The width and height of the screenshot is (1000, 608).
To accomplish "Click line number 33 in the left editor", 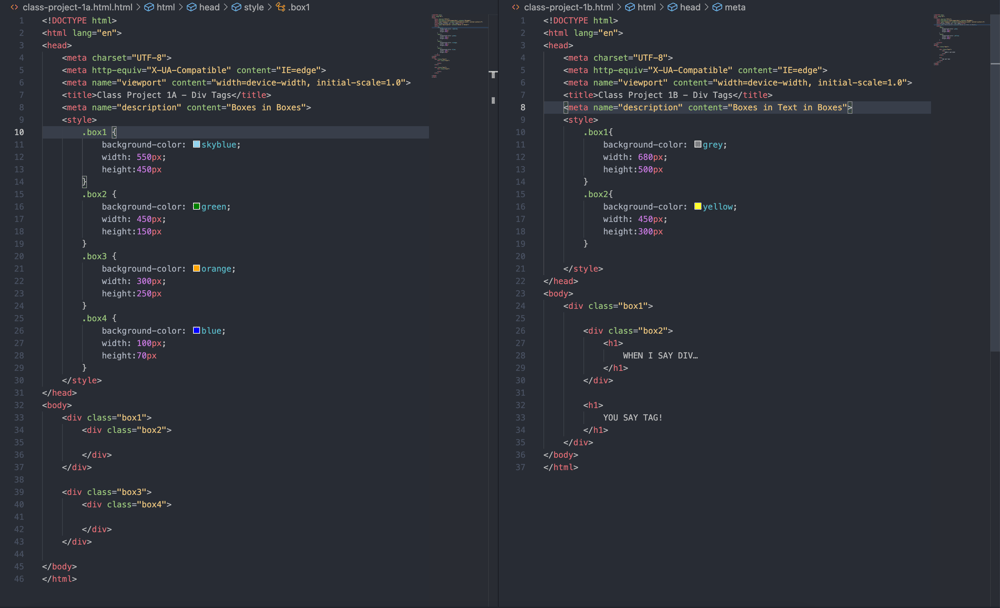I will [20, 417].
